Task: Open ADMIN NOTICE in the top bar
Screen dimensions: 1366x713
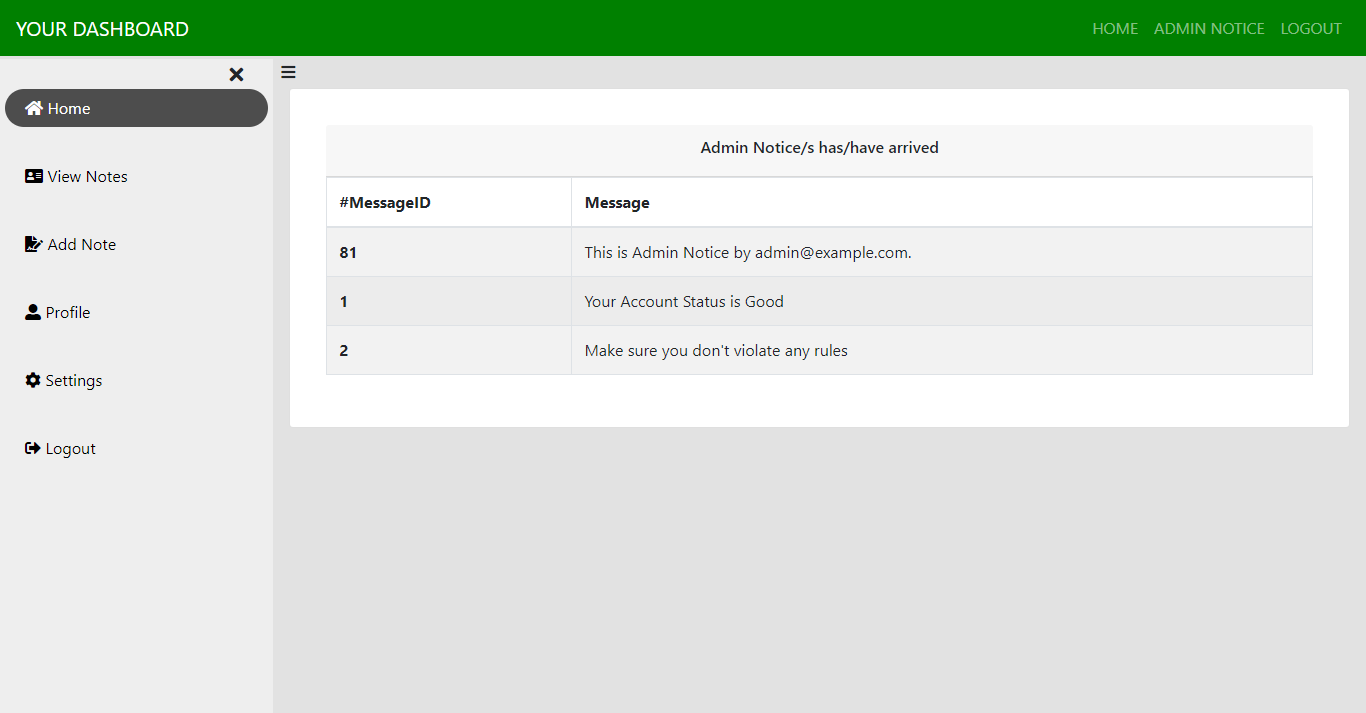Action: click(x=1209, y=29)
